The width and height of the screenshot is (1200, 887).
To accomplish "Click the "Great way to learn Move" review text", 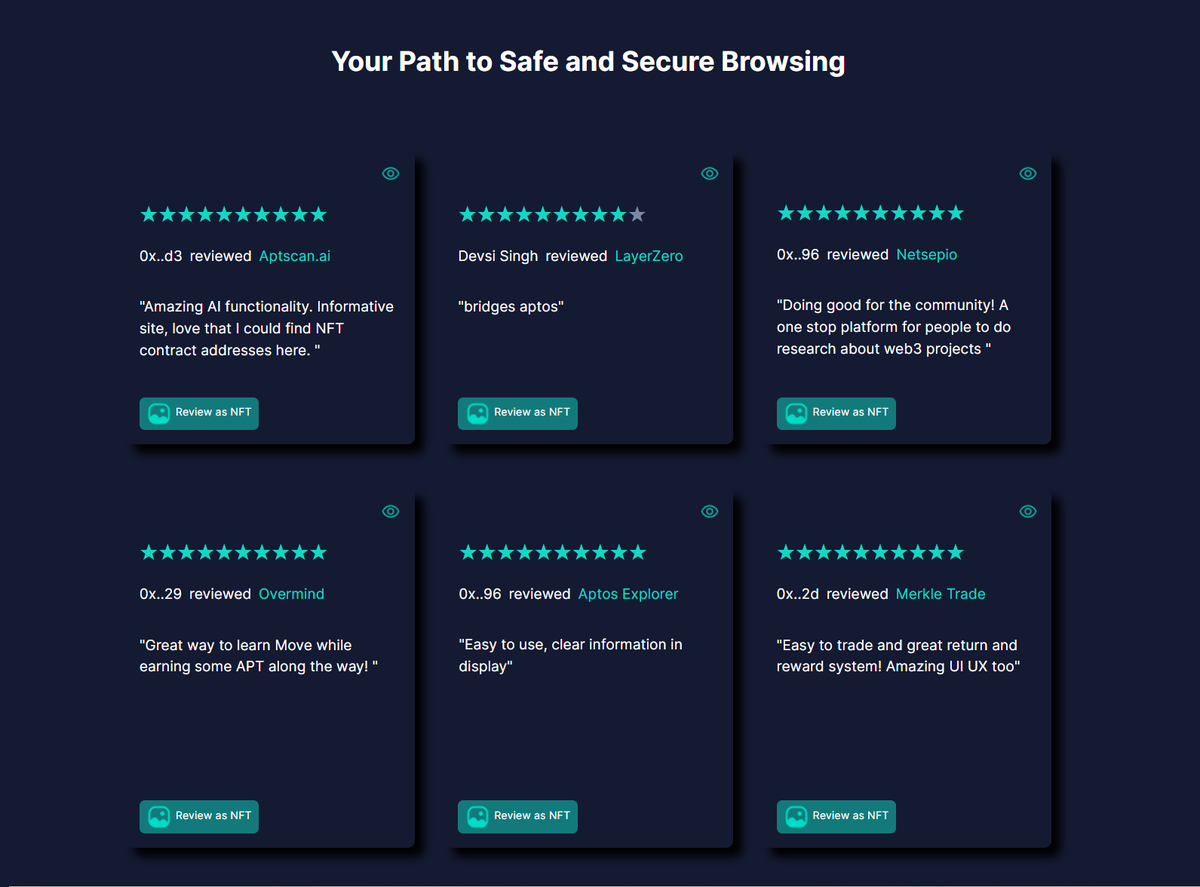I will [259, 656].
